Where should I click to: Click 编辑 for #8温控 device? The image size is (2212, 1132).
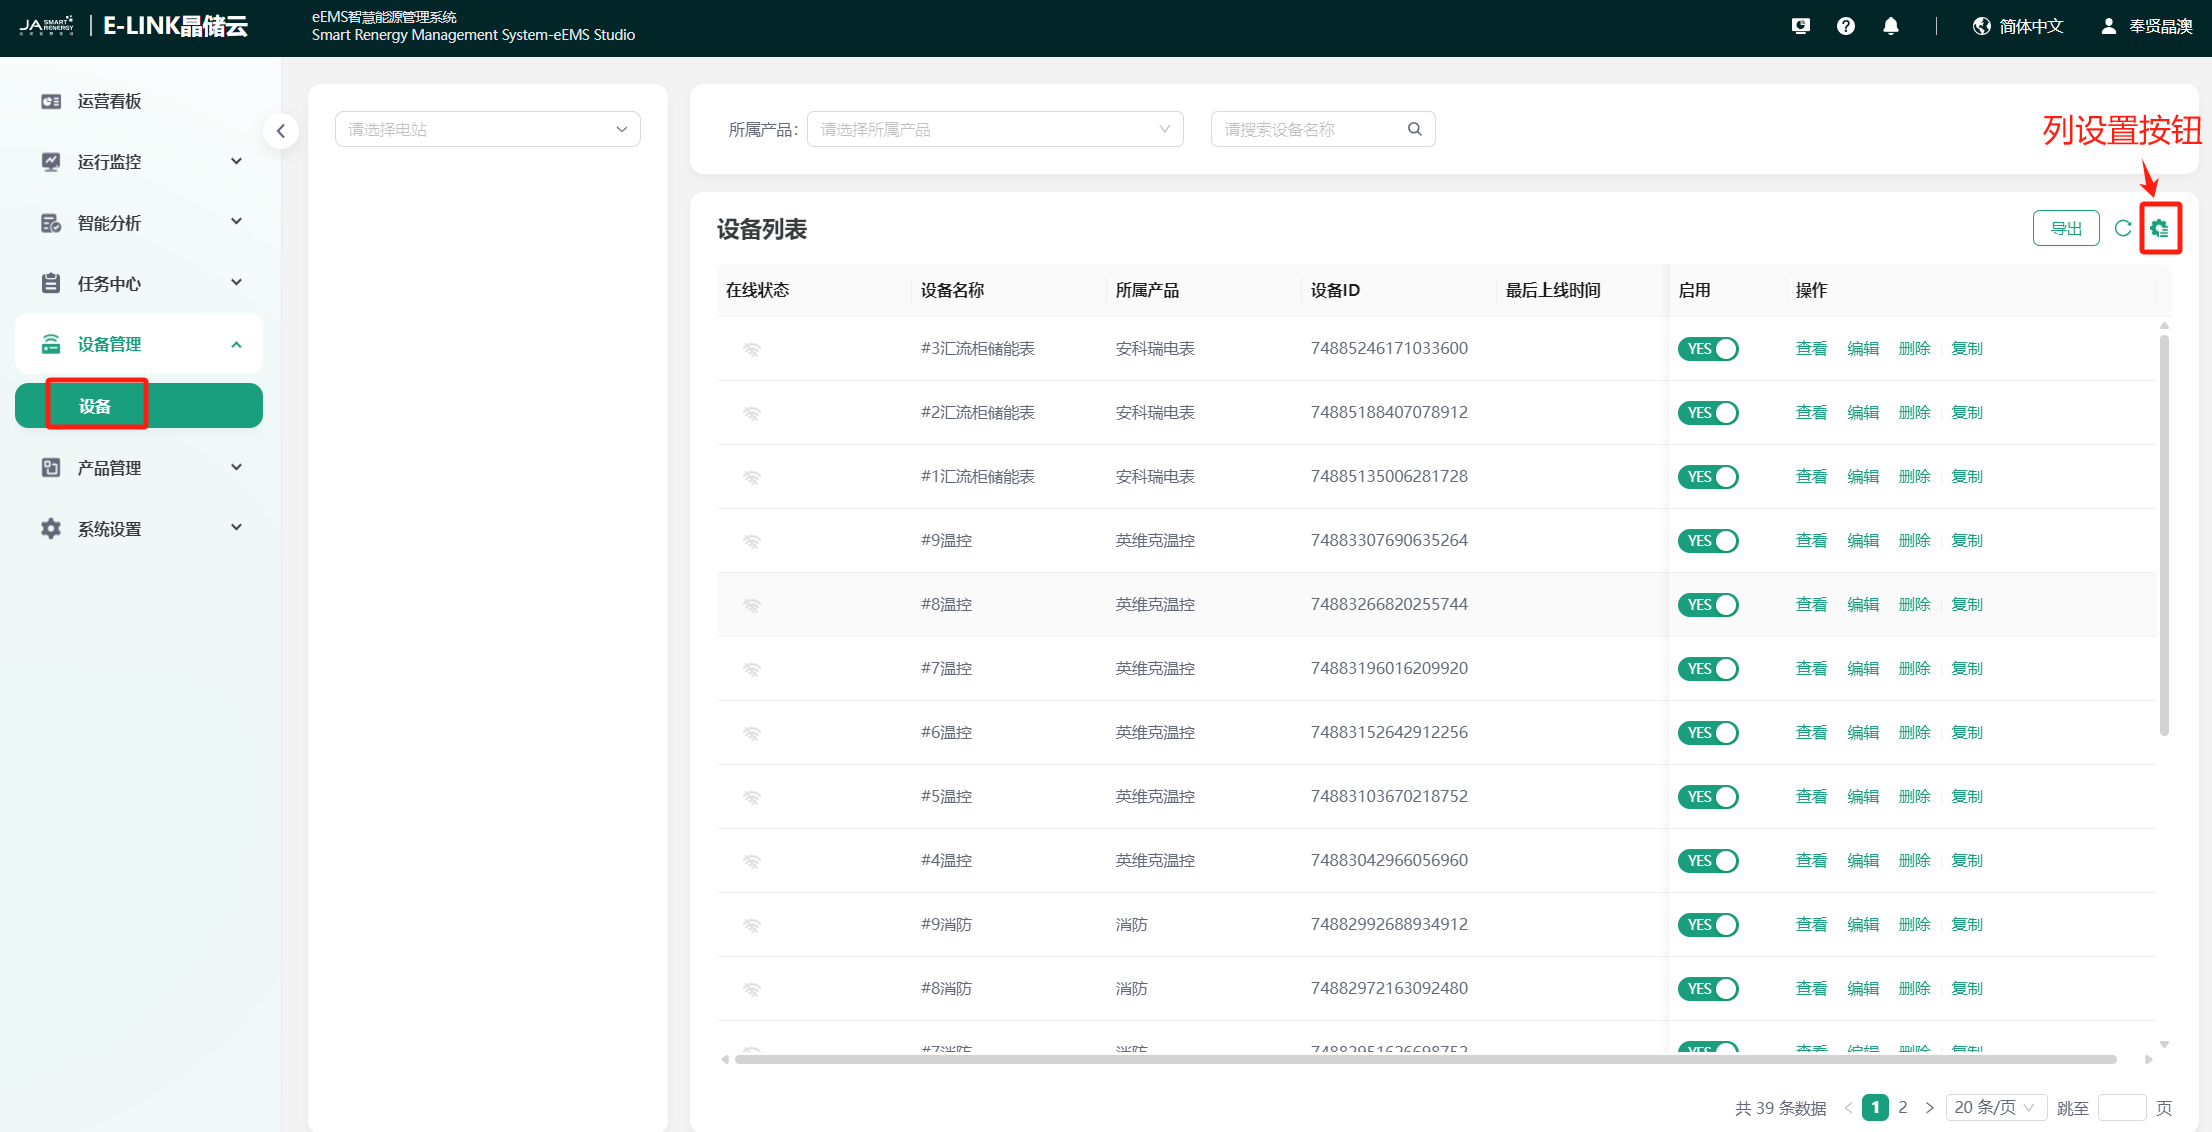coord(1862,605)
